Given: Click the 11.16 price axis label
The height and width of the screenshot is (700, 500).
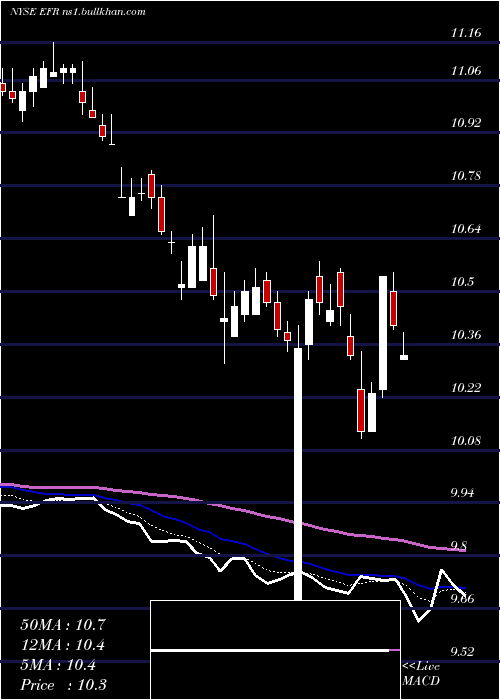Looking at the screenshot, I should pyautogui.click(x=466, y=33).
